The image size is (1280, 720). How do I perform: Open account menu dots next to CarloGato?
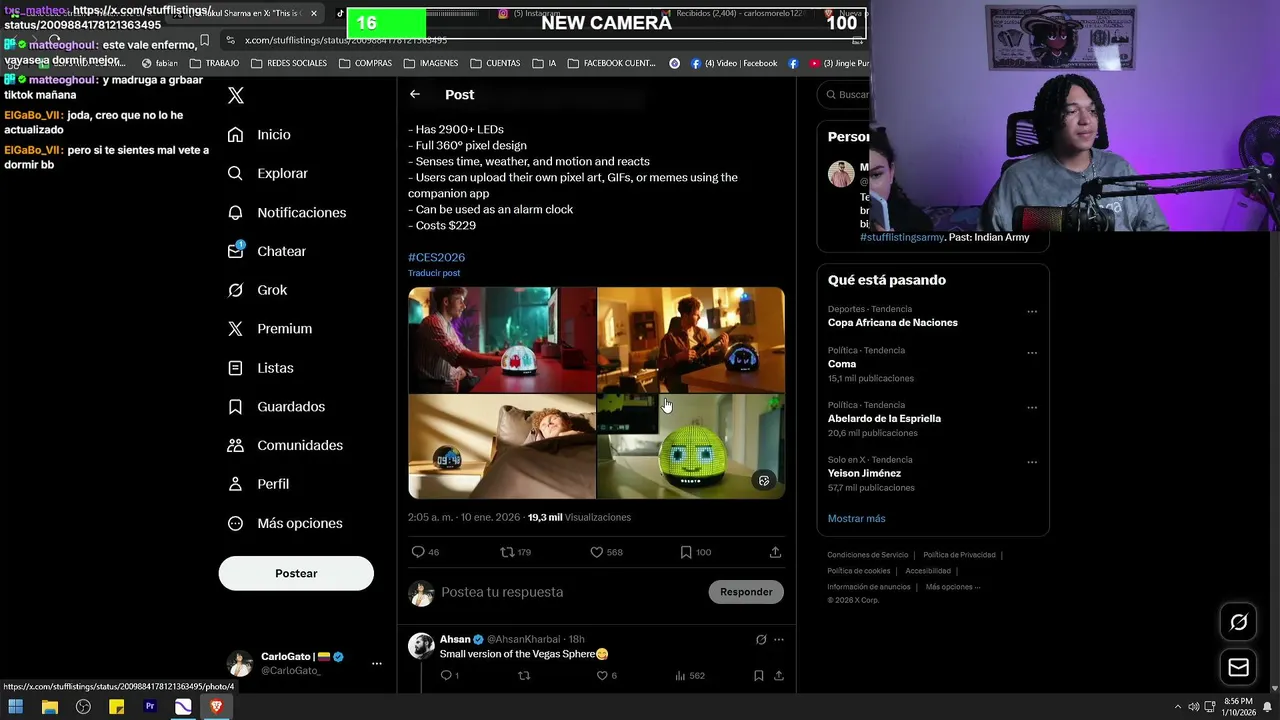point(377,663)
